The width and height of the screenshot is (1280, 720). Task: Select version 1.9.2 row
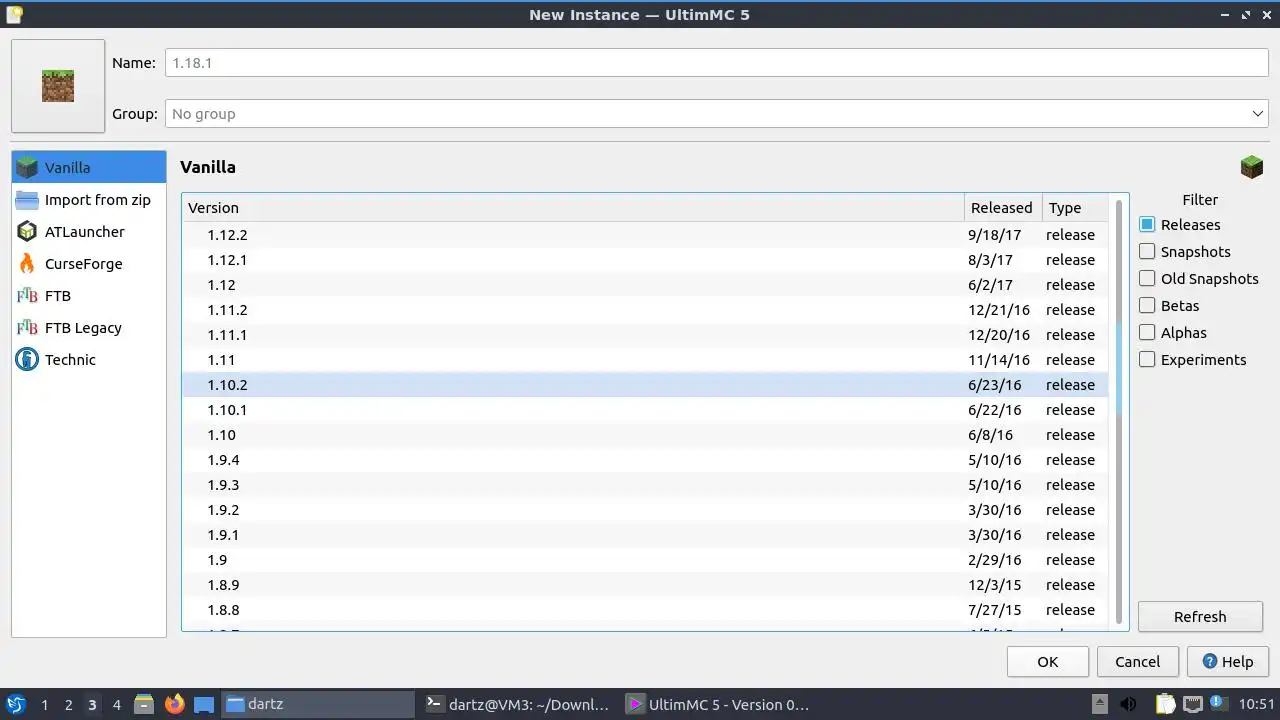[x=645, y=510]
